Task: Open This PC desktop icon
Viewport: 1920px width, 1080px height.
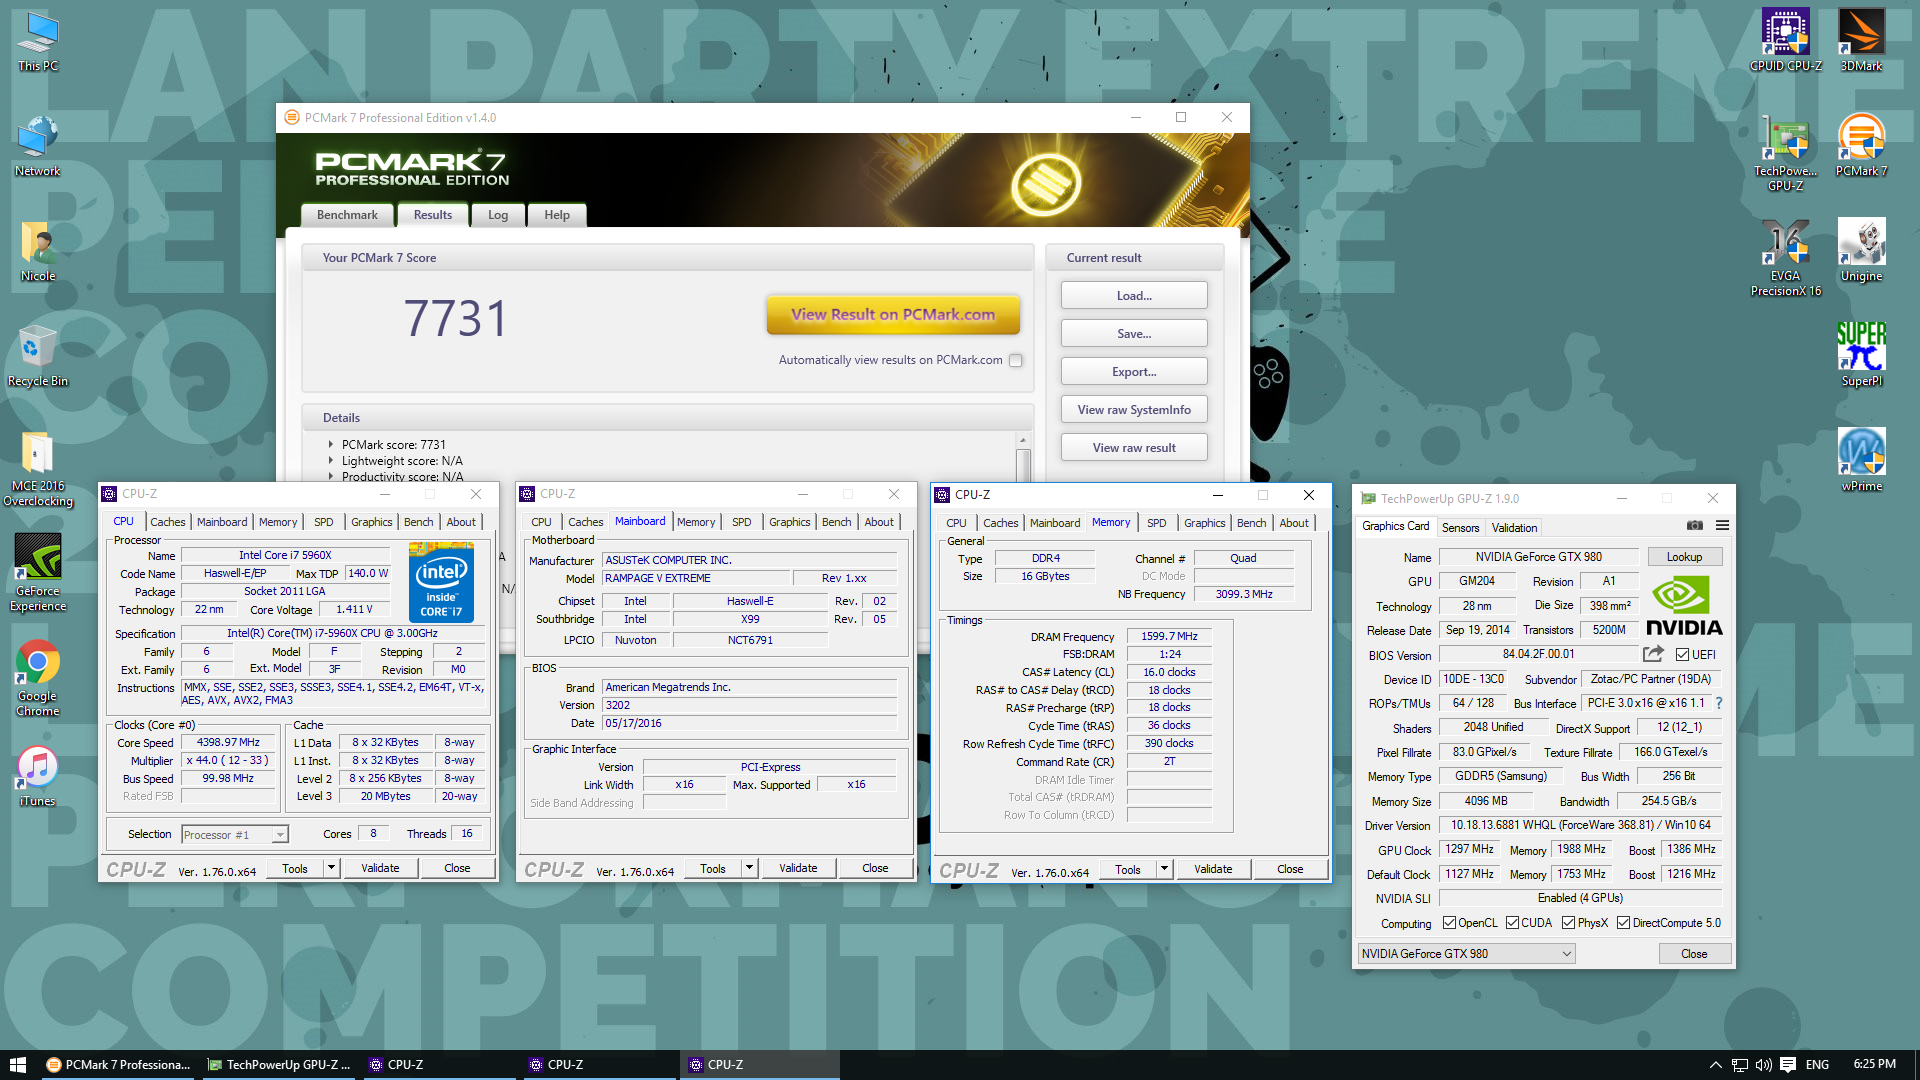Action: [x=38, y=42]
